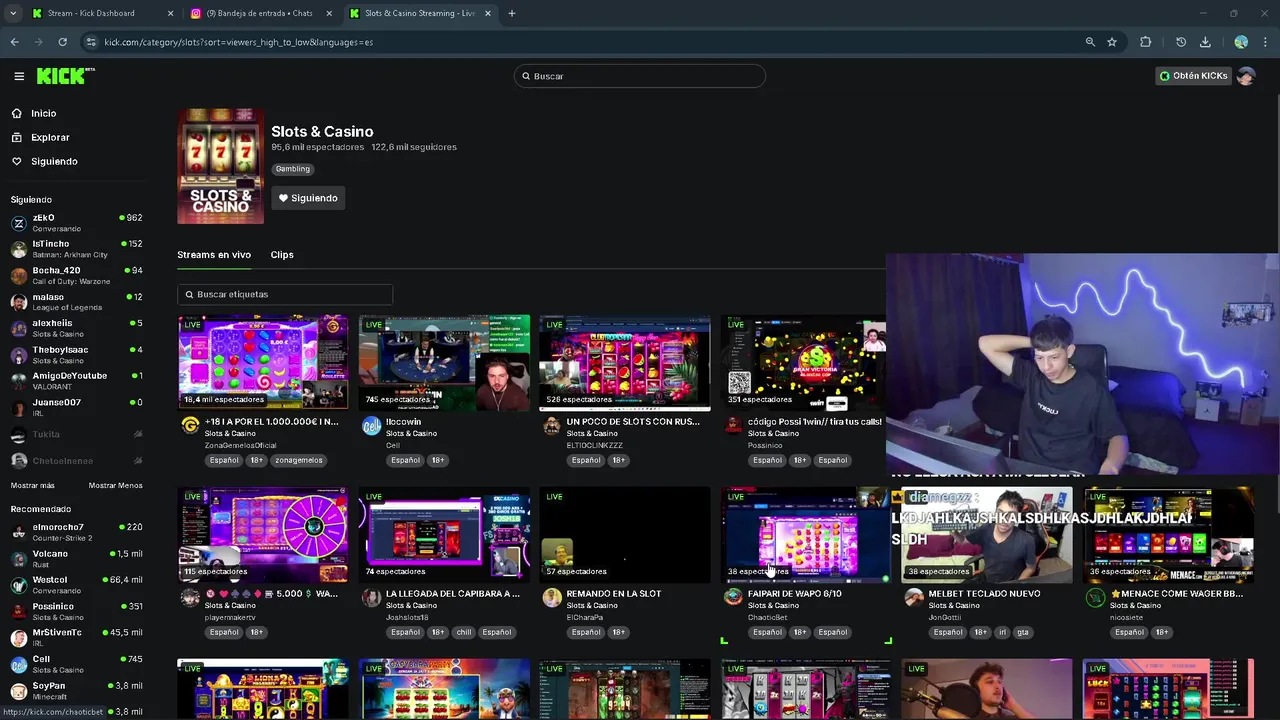Open browser extensions puzzle icon
The height and width of the screenshot is (720, 1280).
coord(1146,42)
